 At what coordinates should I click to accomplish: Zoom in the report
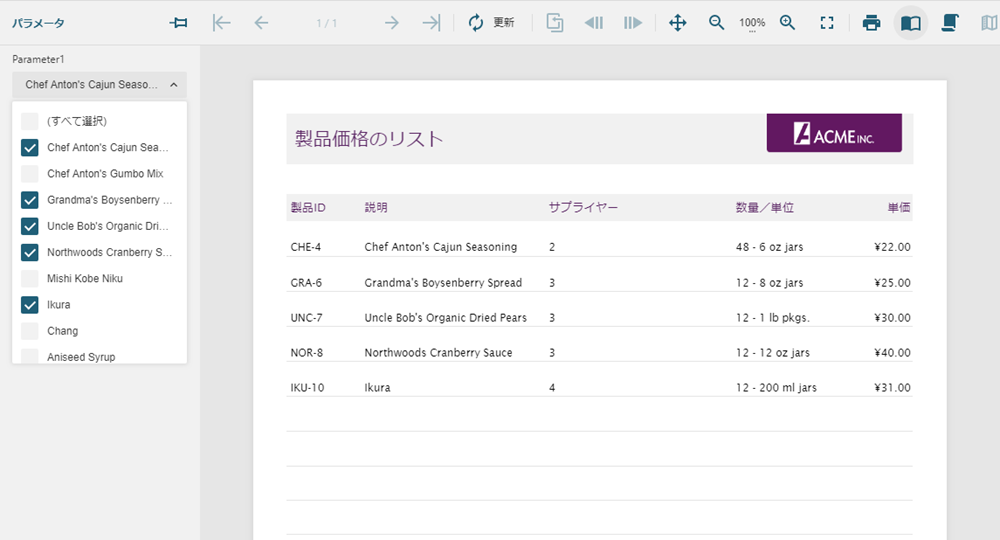pos(788,23)
